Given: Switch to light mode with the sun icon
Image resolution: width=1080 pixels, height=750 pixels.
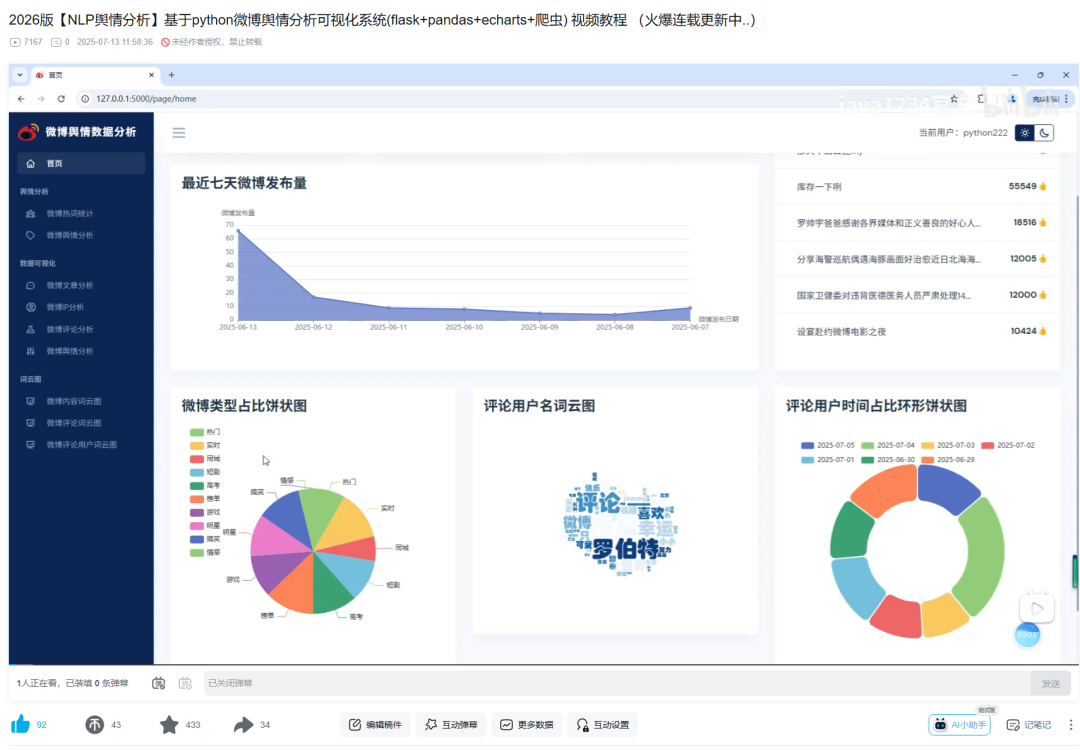Looking at the screenshot, I should point(1025,133).
